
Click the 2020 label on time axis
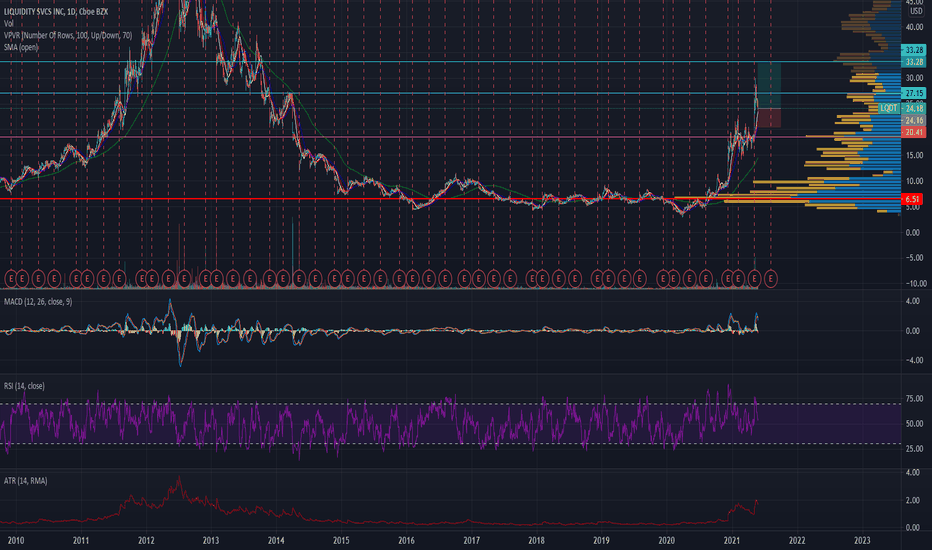tap(666, 541)
